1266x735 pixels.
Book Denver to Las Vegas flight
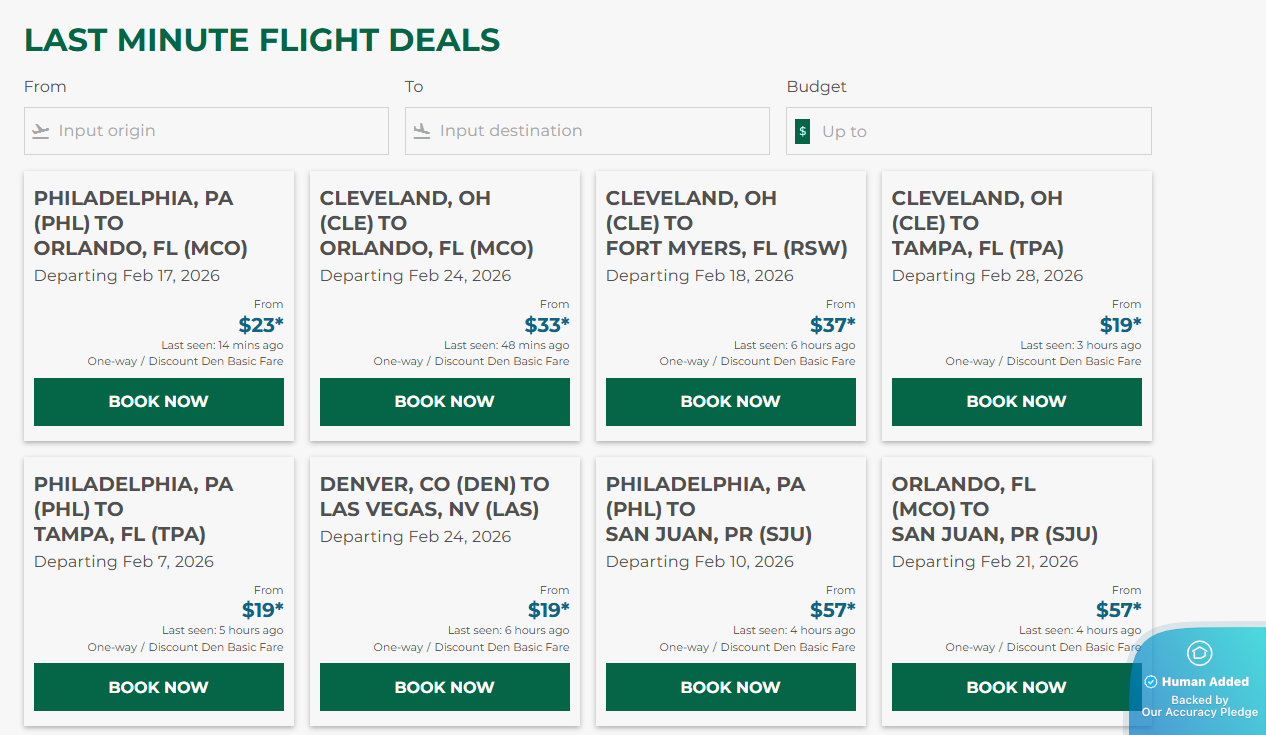click(445, 688)
